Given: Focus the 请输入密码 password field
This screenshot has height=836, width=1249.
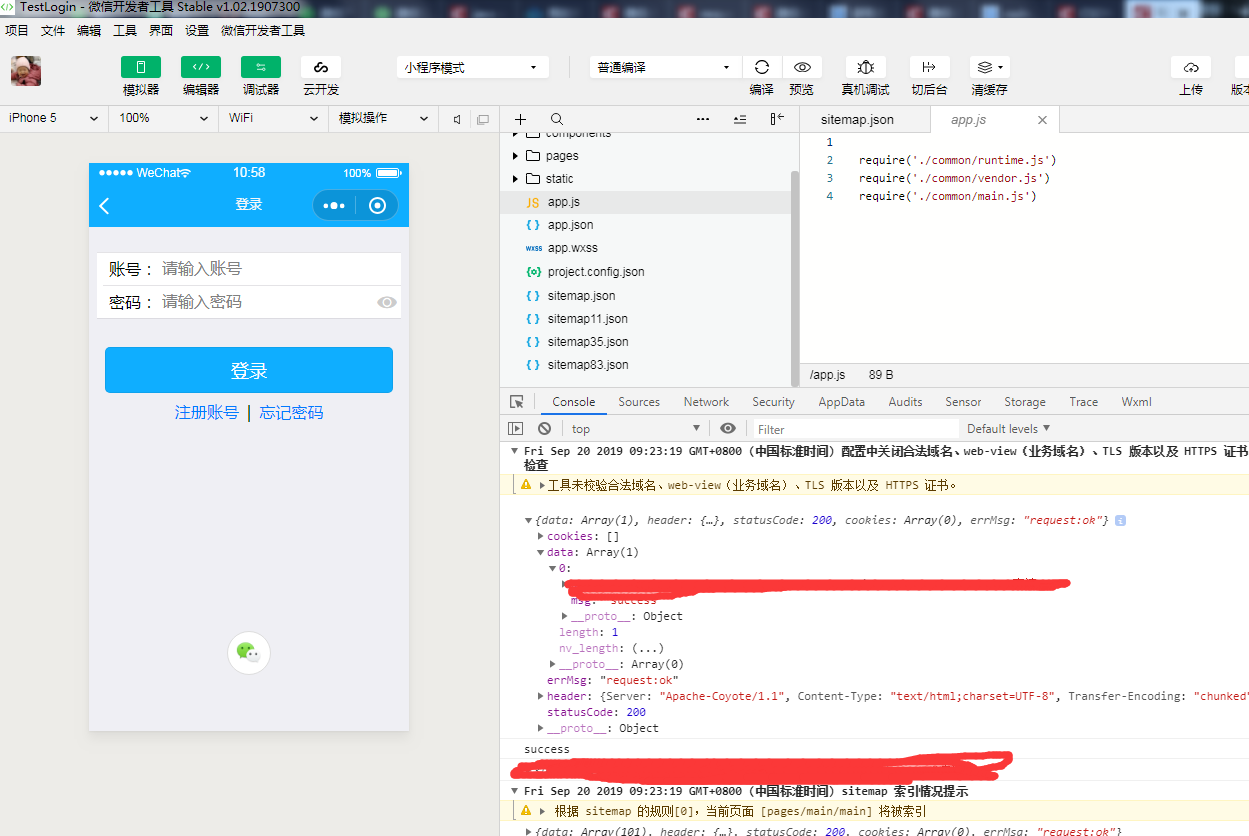Looking at the screenshot, I should (x=265, y=302).
